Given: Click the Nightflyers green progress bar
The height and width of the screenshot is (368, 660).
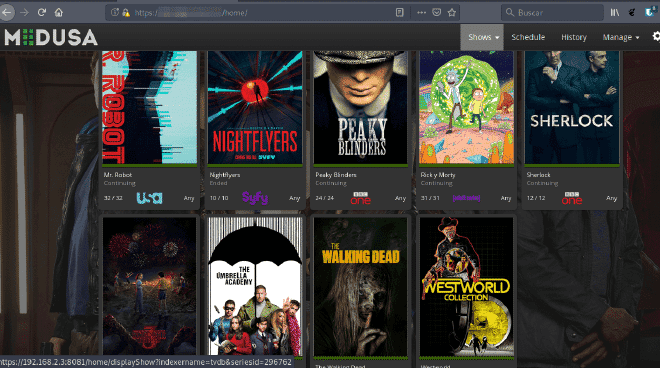Looking at the screenshot, I should tap(255, 165).
